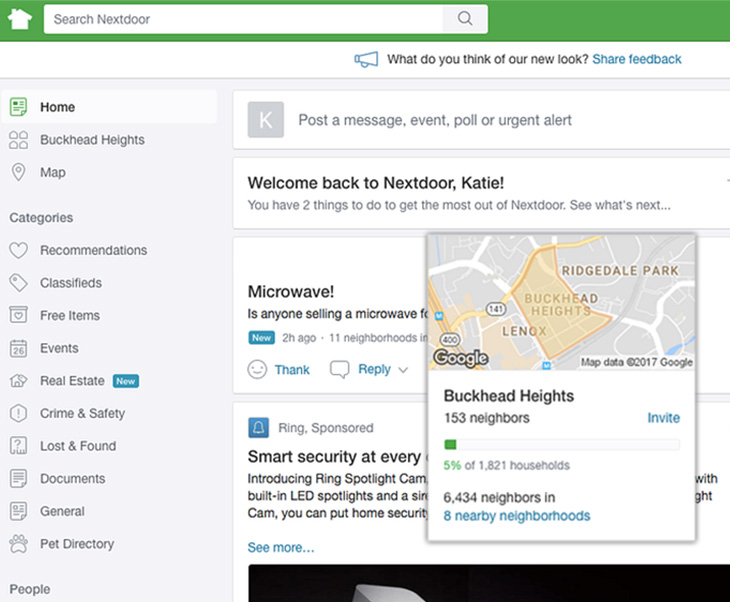Select Documents category
The width and height of the screenshot is (730, 602).
point(73,479)
